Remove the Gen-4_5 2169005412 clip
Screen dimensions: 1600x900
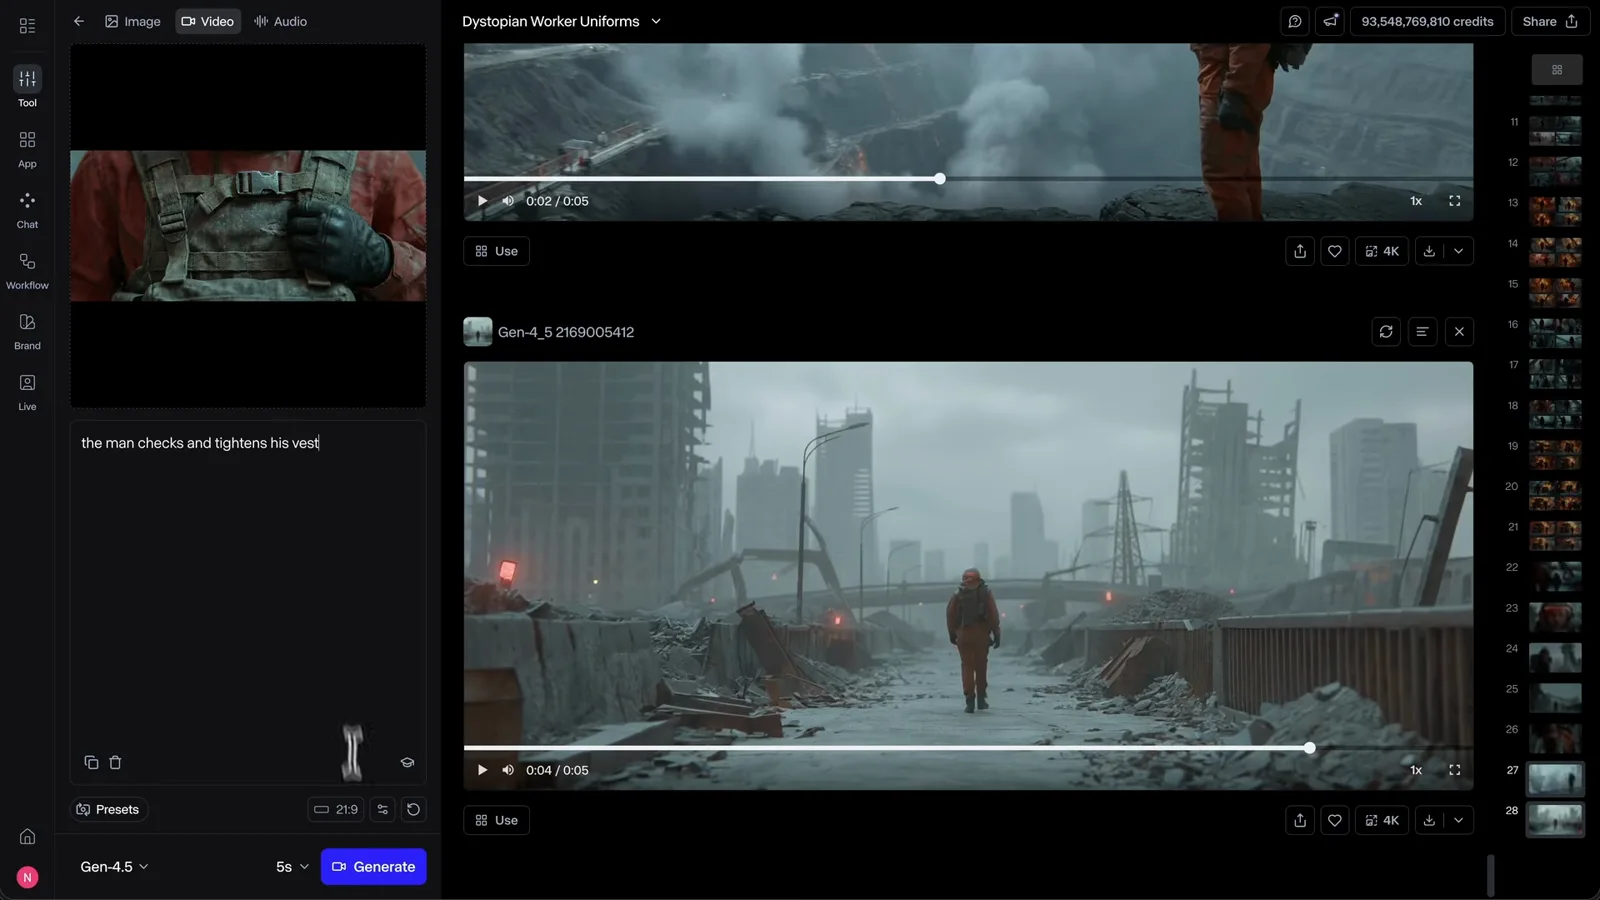click(x=1459, y=332)
